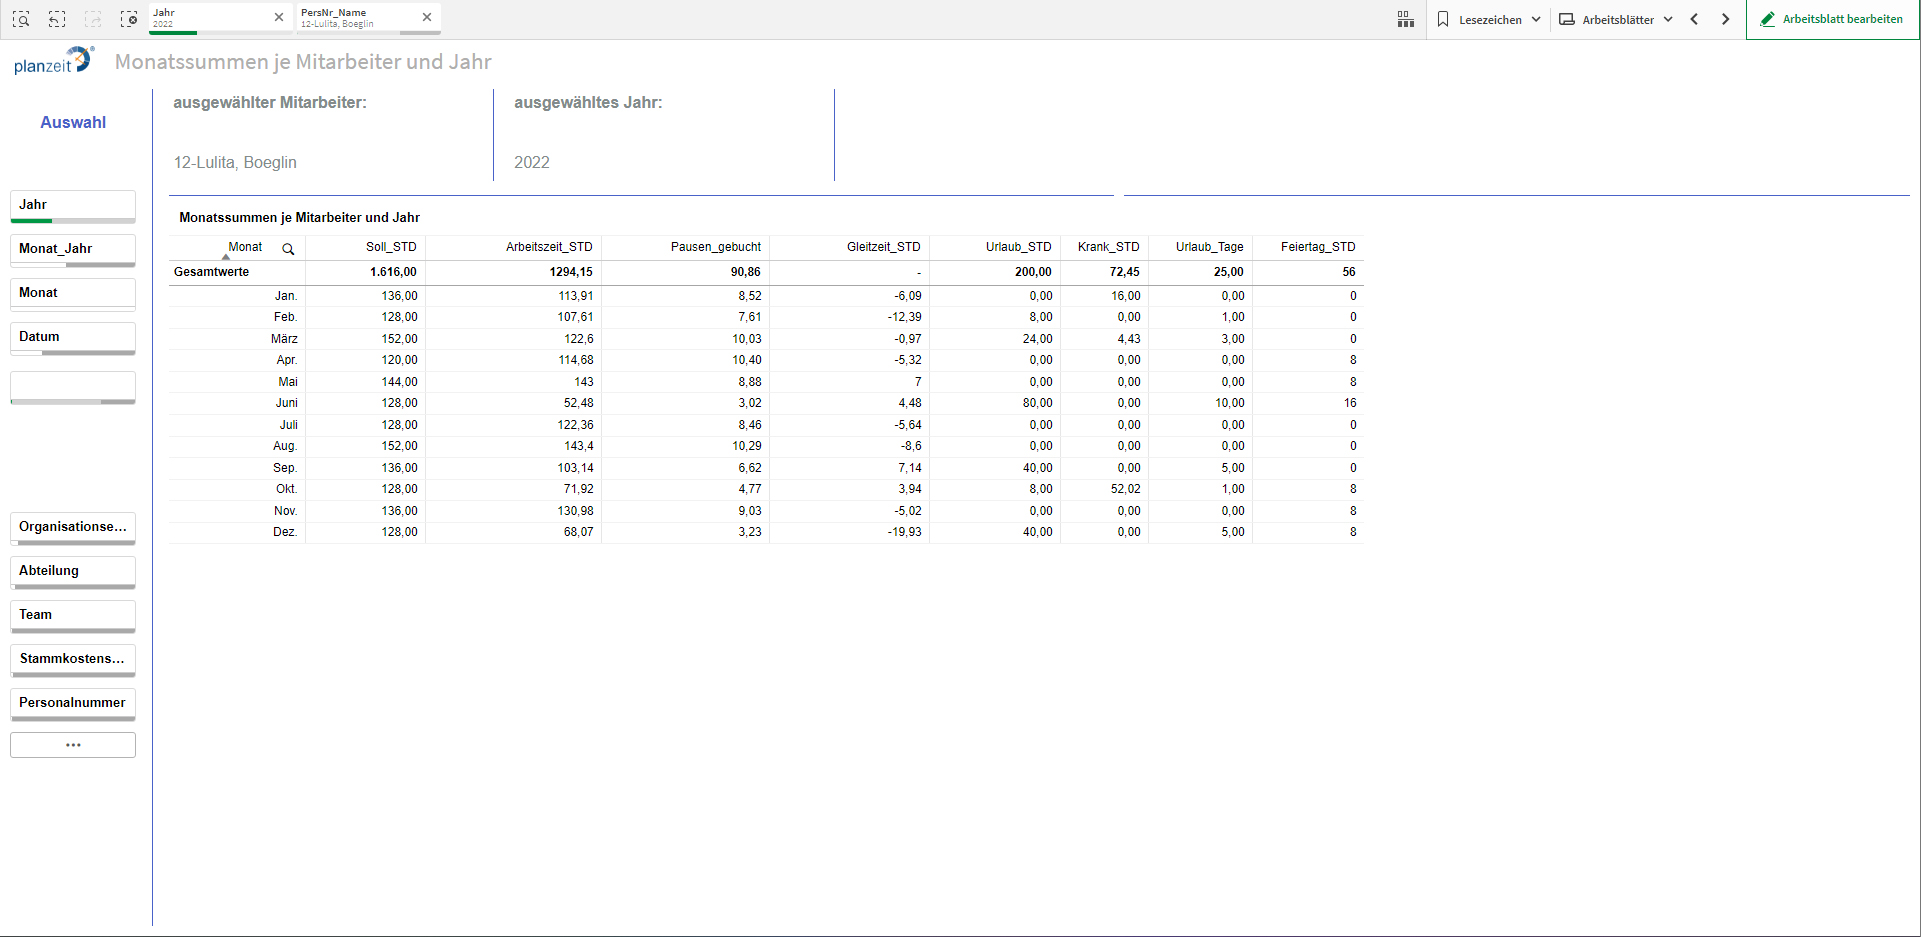
Task: Open the selections tool grid icon
Action: pyautogui.click(x=1405, y=19)
